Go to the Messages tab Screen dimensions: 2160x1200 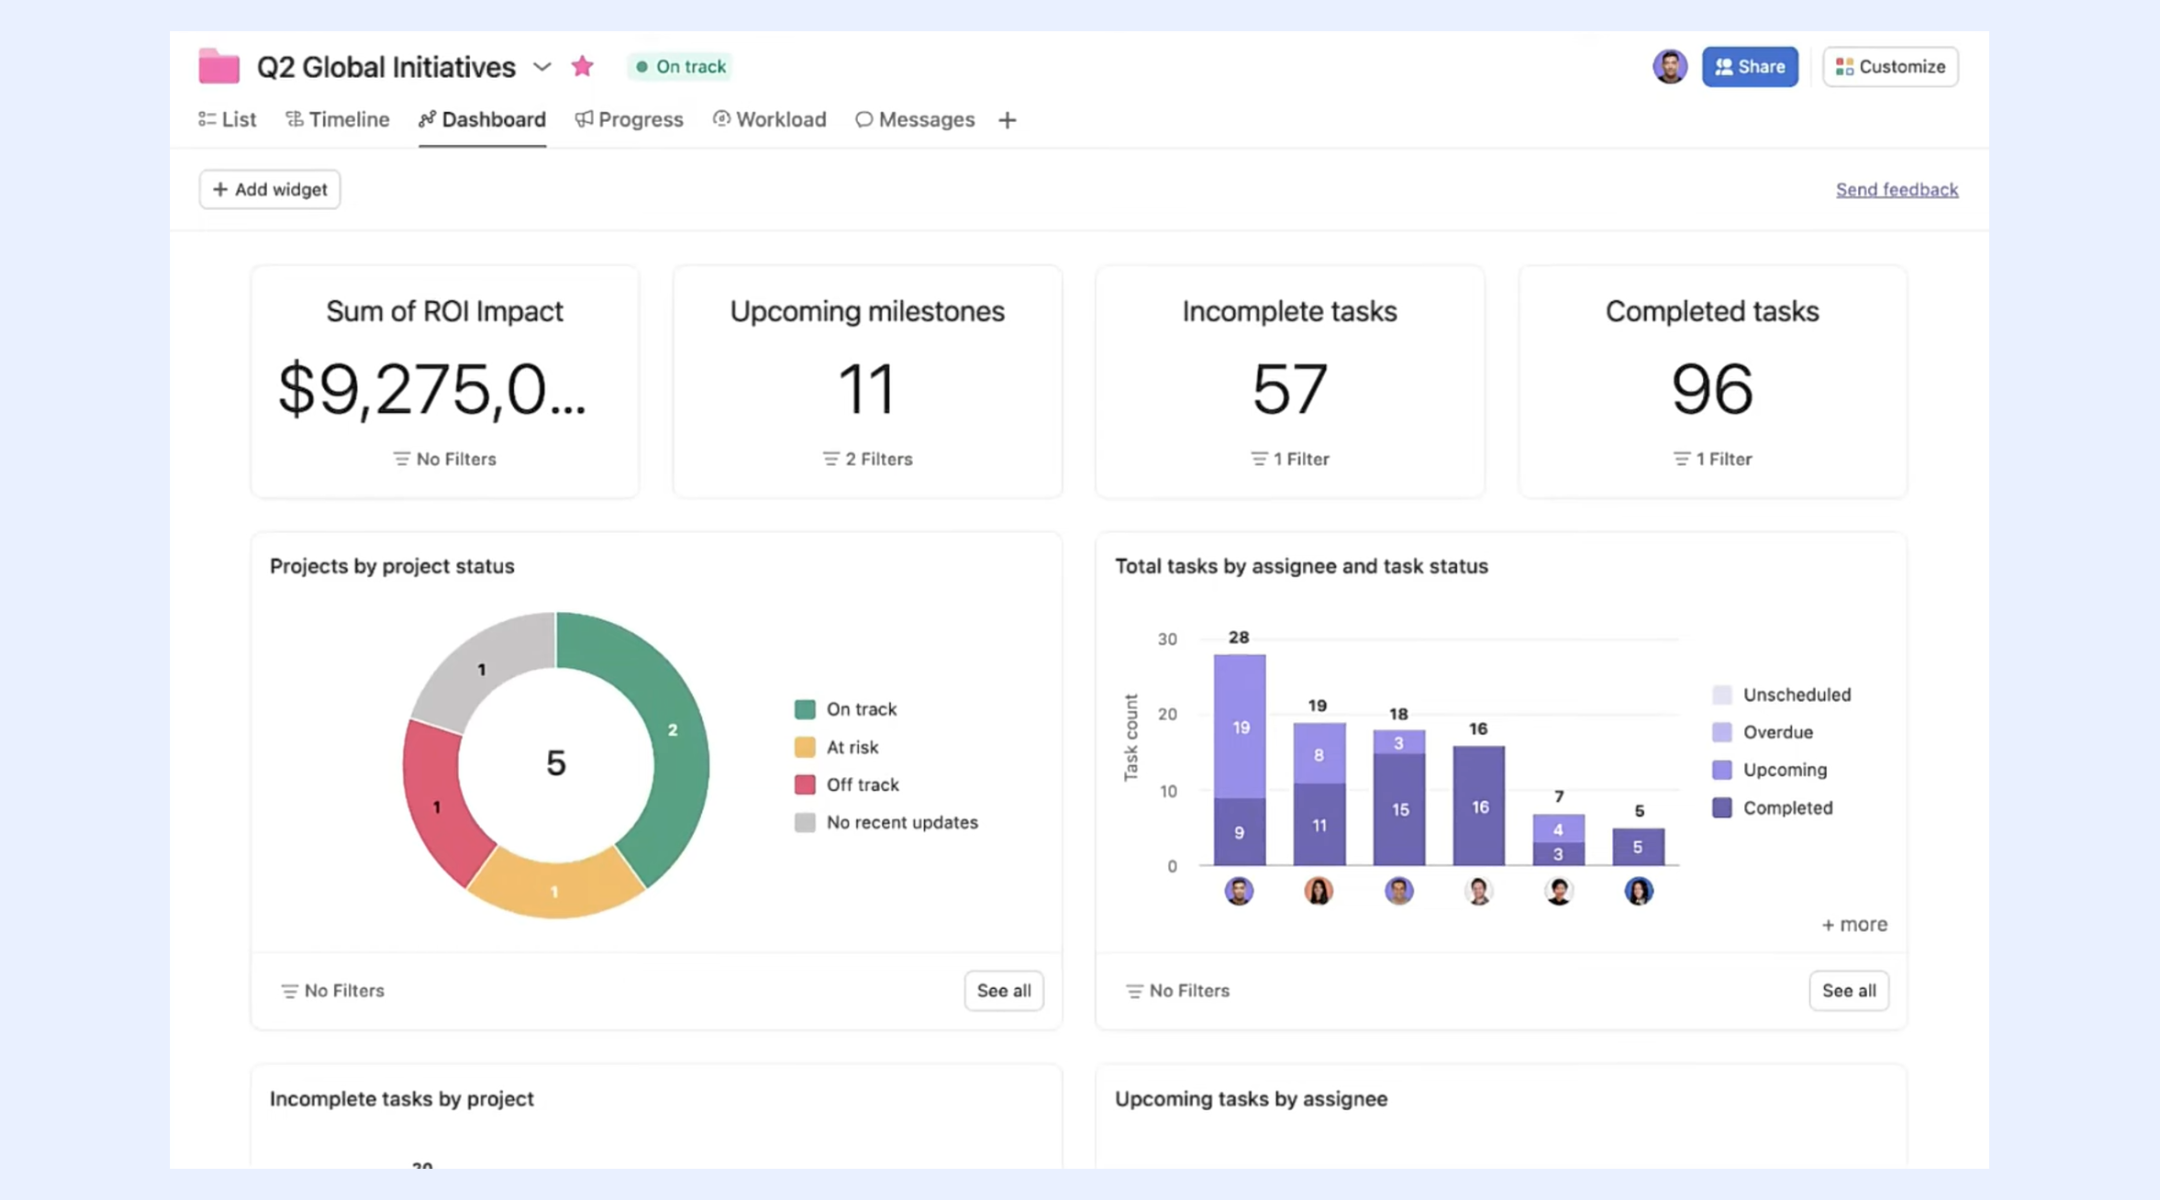915,119
